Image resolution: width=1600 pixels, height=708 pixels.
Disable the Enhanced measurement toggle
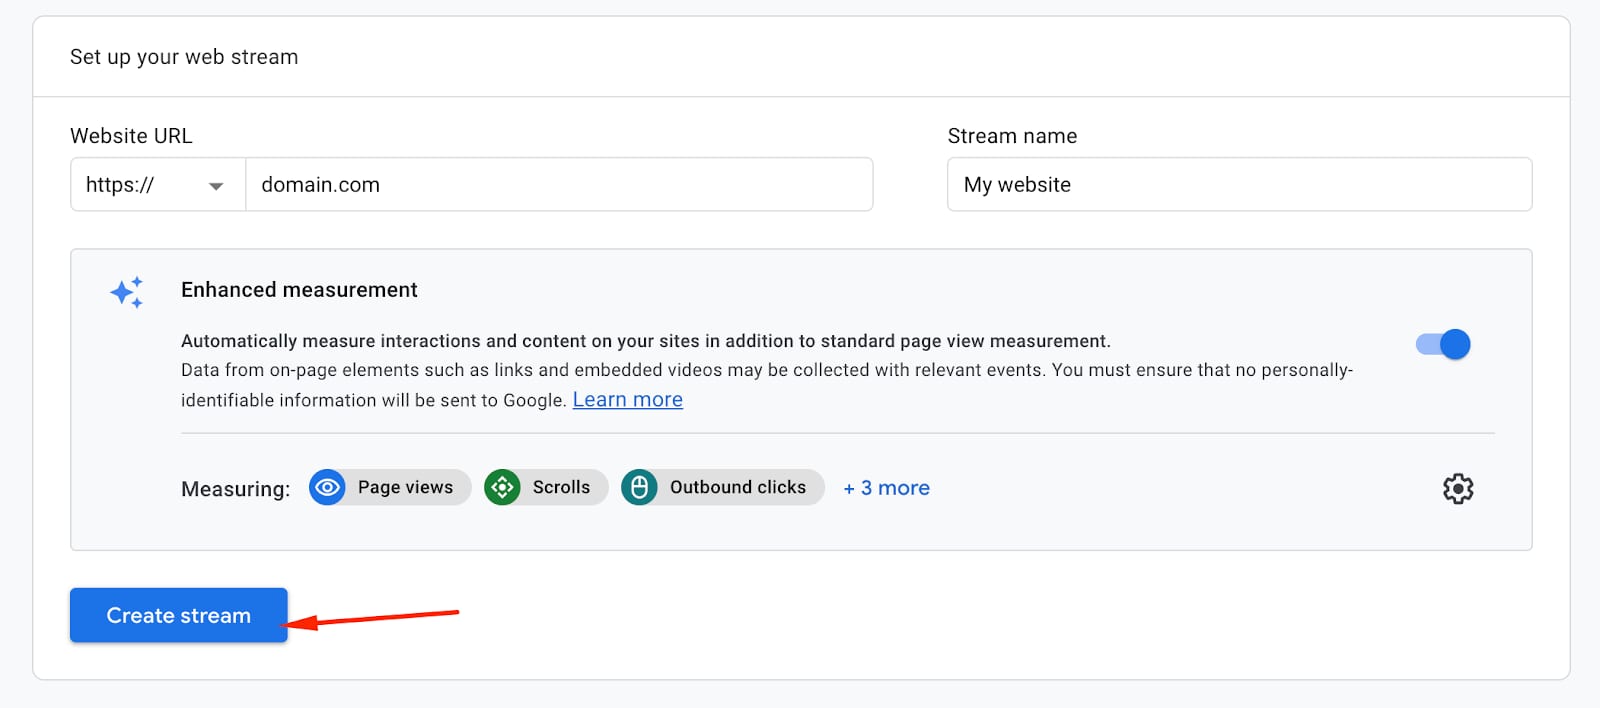click(1443, 345)
